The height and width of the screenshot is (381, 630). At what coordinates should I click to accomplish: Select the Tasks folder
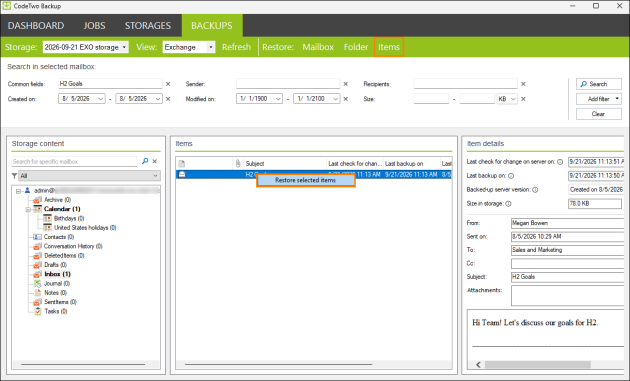click(55, 311)
